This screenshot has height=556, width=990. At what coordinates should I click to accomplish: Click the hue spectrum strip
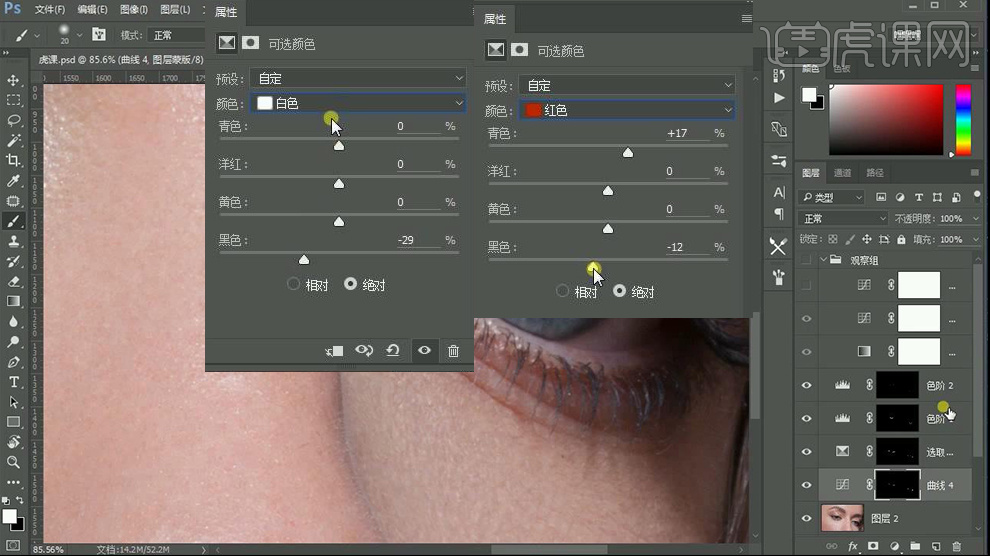click(x=963, y=120)
